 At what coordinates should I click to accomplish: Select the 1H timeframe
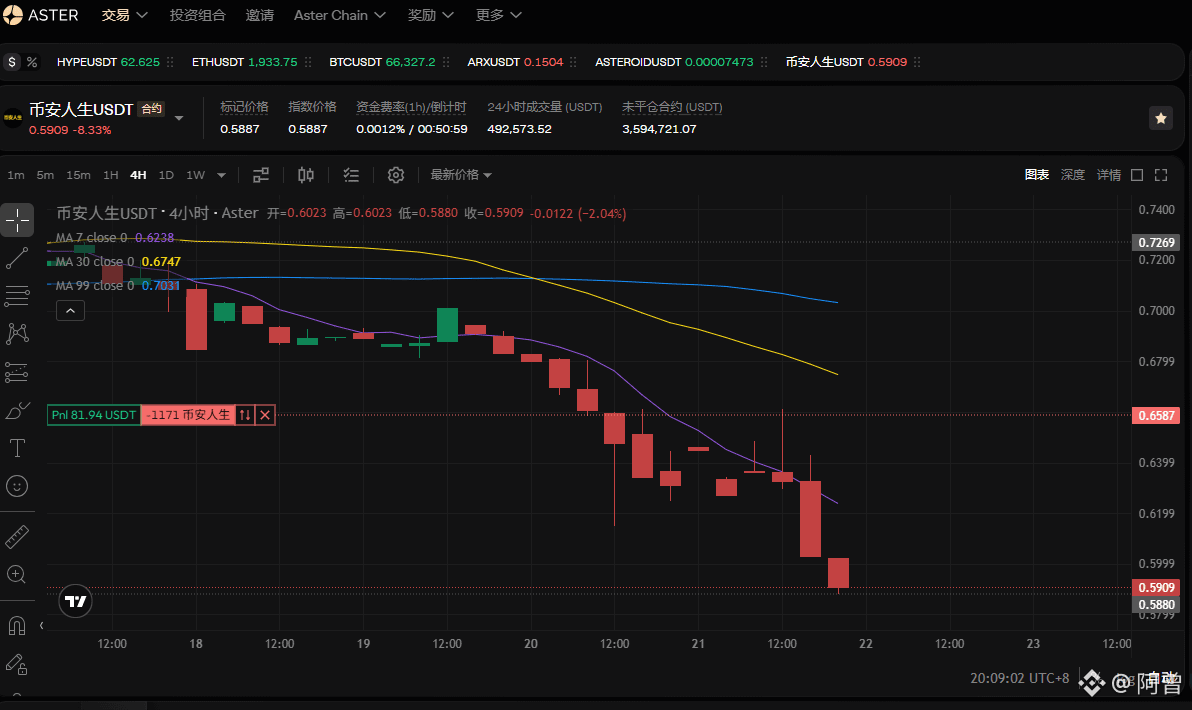point(110,175)
